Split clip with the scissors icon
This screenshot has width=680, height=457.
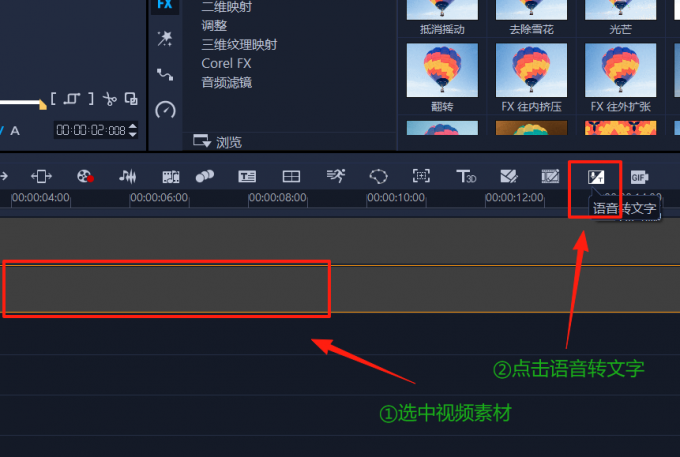[109, 99]
